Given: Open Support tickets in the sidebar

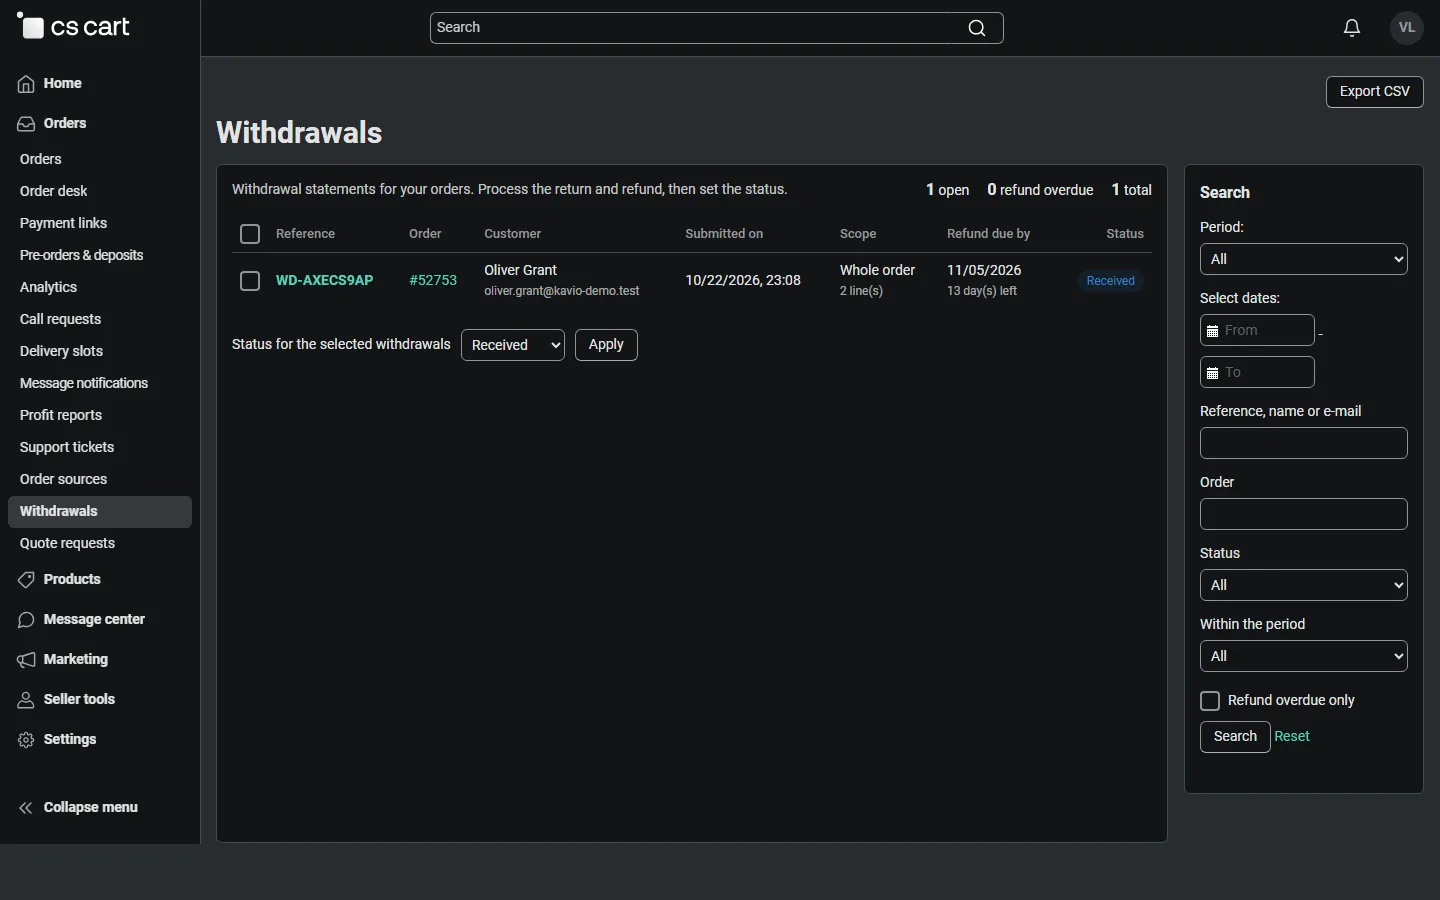Looking at the screenshot, I should click(67, 447).
